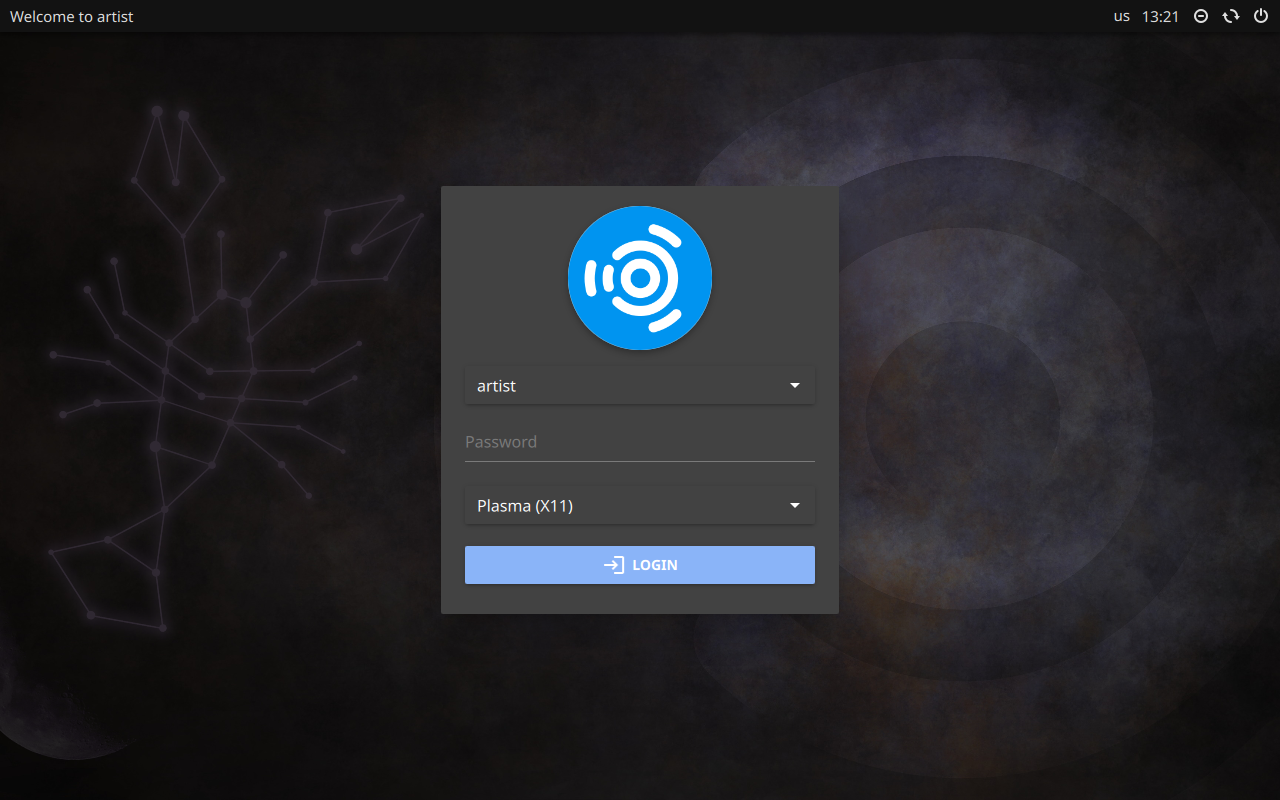Focus the Password input field
Viewport: 1280px width, 800px height.
tap(640, 442)
